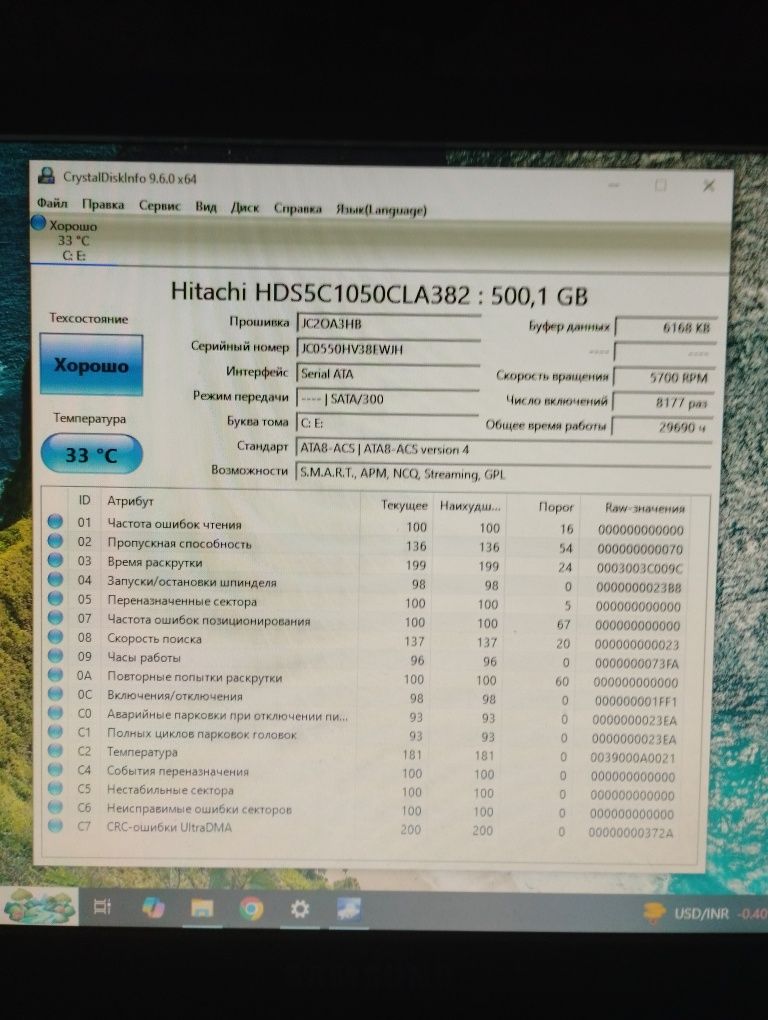768x1020 pixels.
Task: Click status icon for C1 Полных циклов парковок
Action: [55, 731]
